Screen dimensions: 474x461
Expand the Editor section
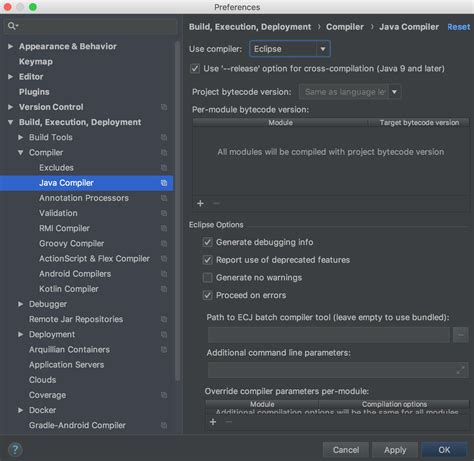[11, 77]
